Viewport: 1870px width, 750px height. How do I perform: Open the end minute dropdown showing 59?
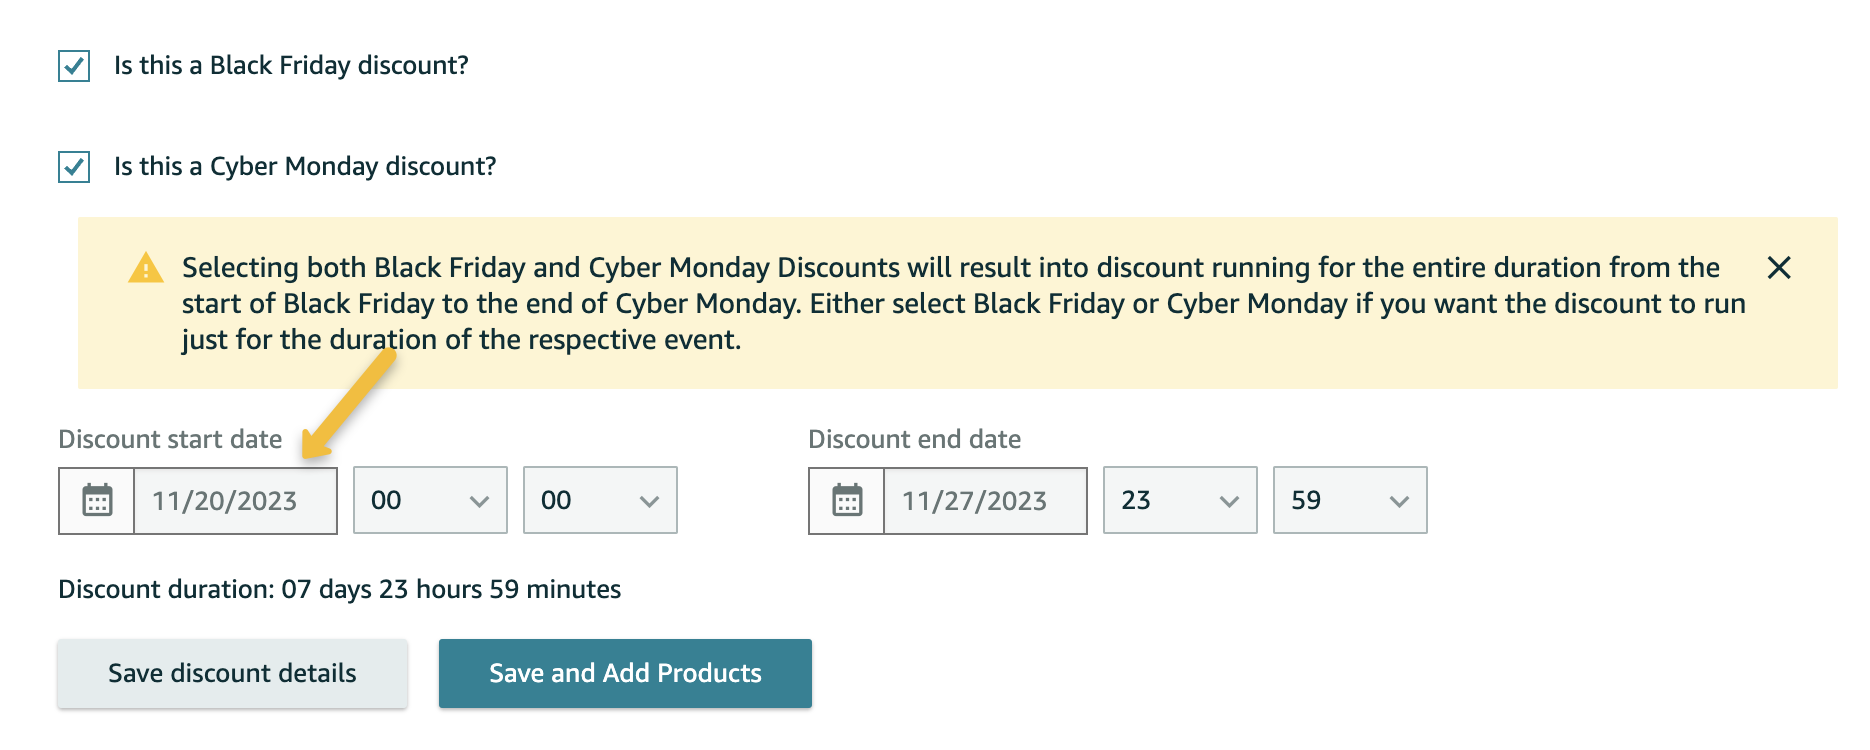point(1350,500)
